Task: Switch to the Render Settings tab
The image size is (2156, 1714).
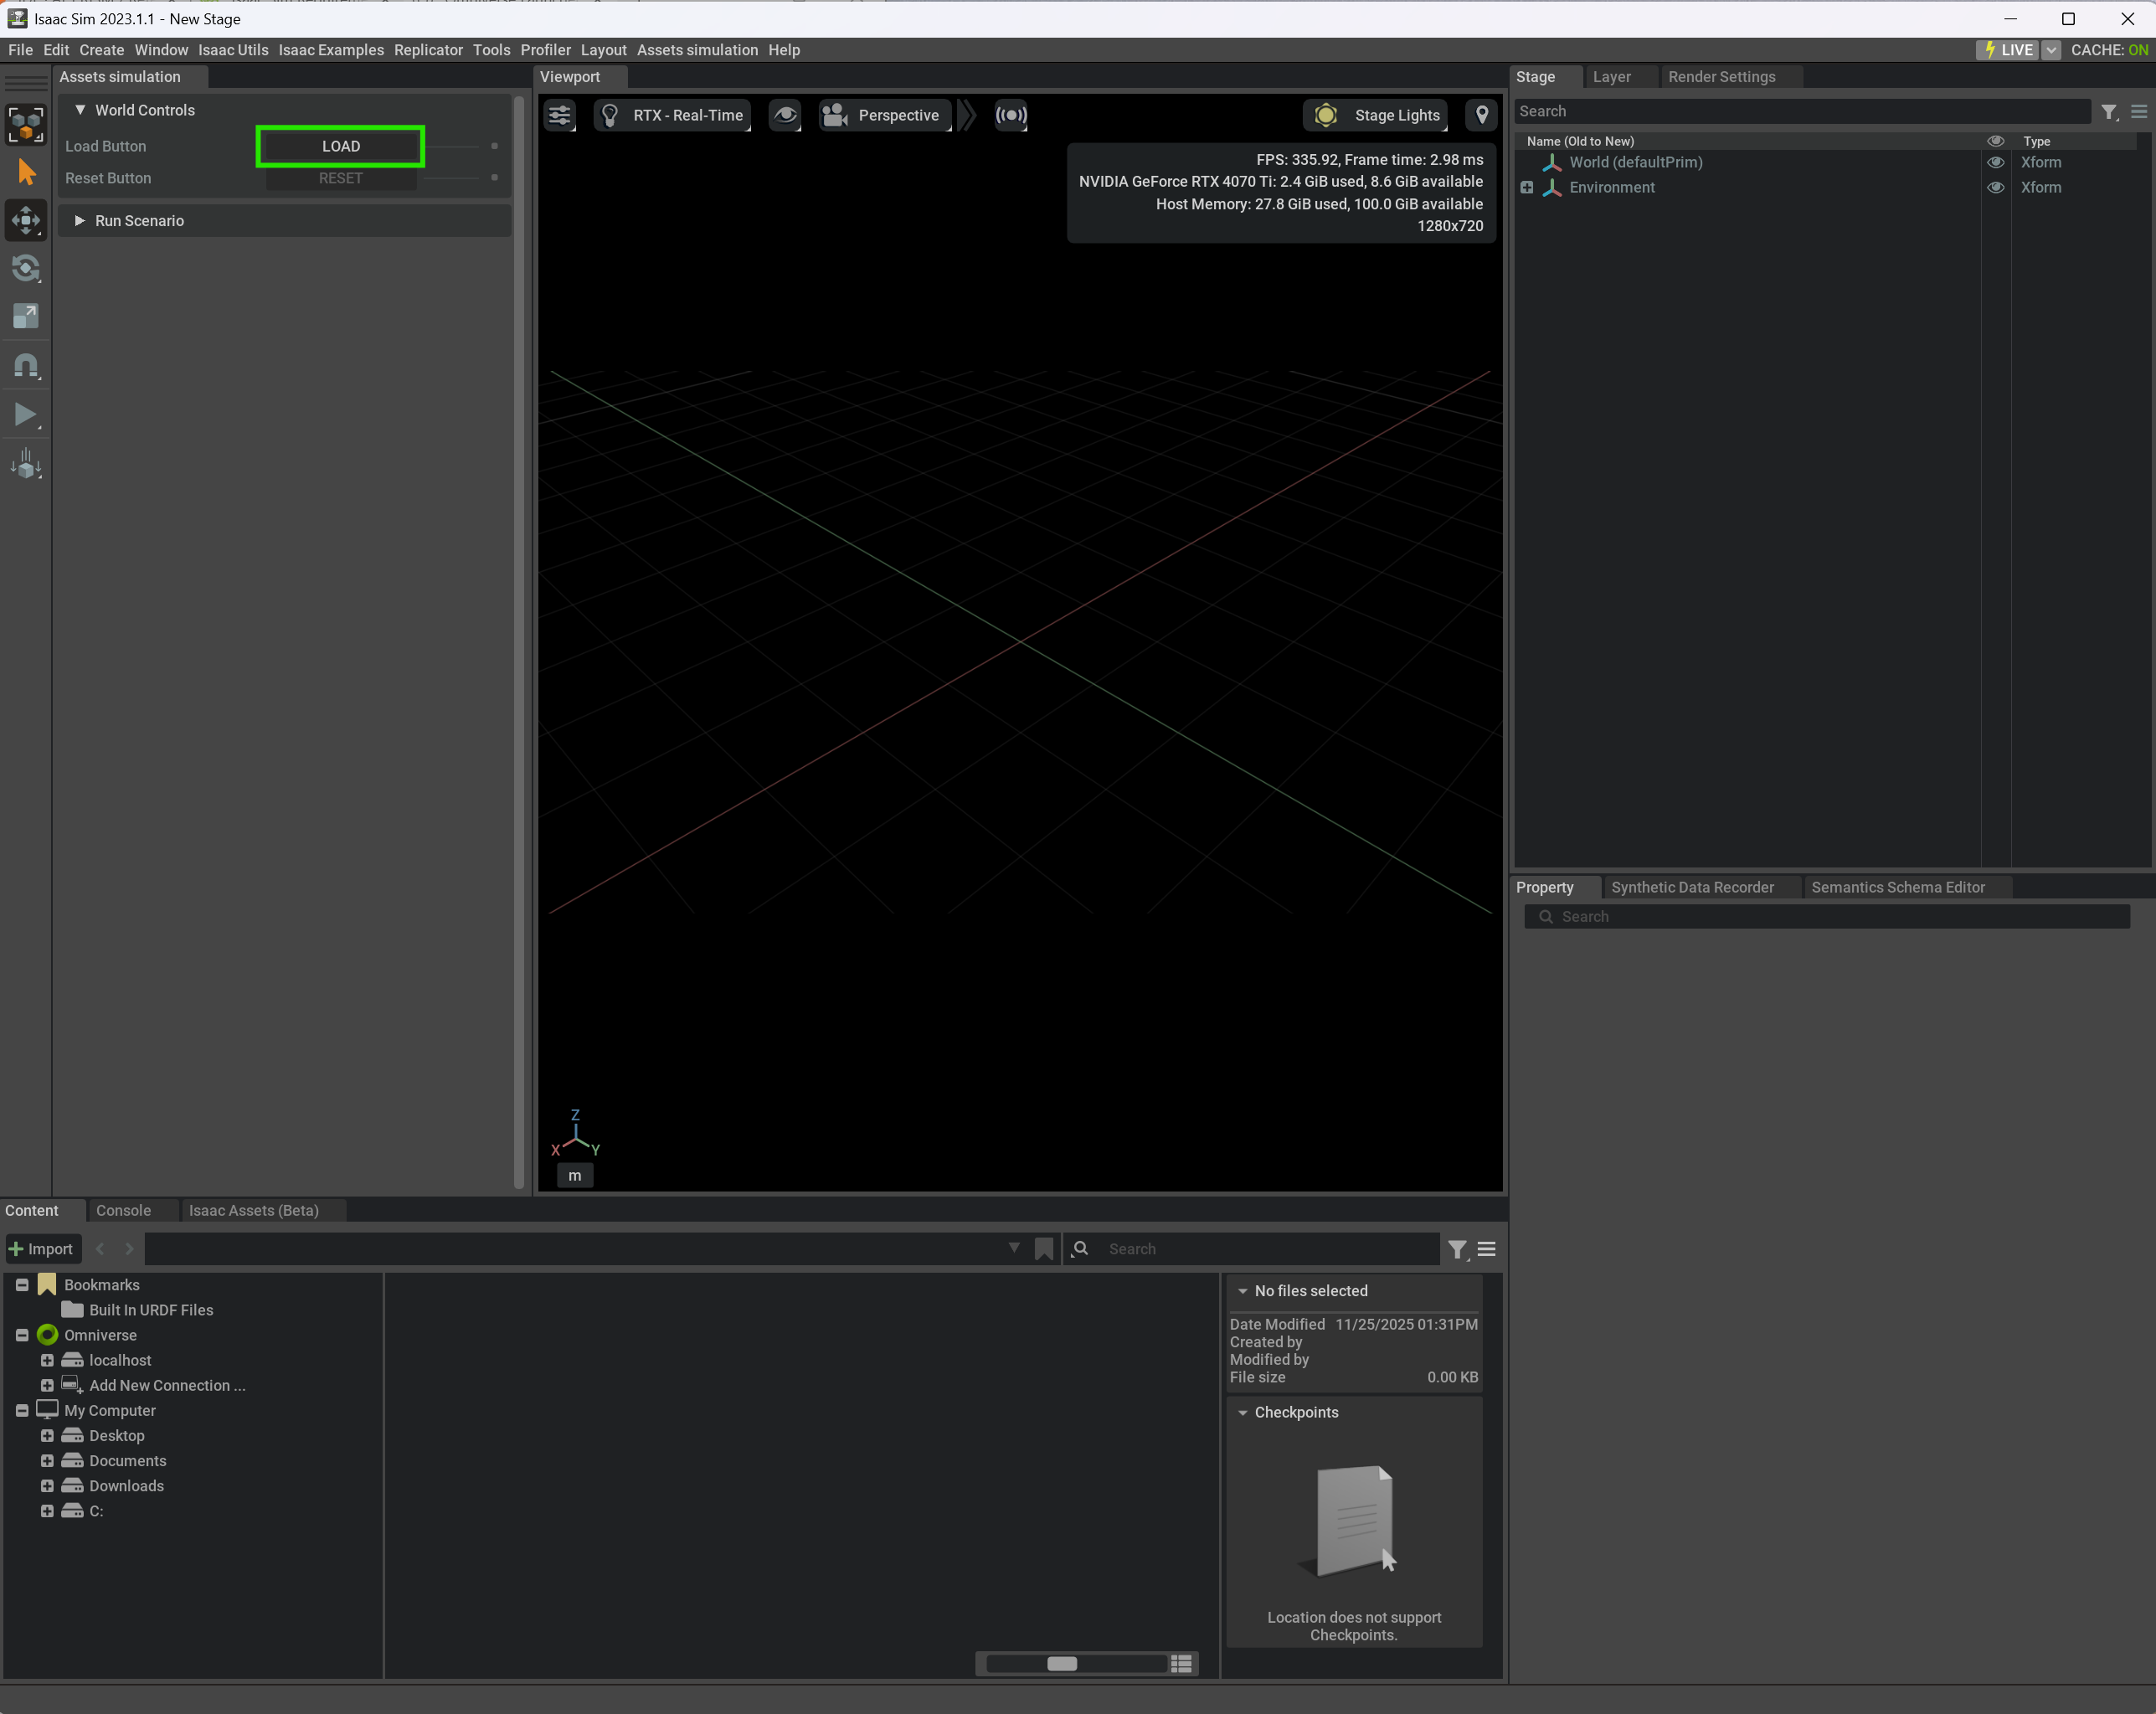Action: (x=1721, y=77)
